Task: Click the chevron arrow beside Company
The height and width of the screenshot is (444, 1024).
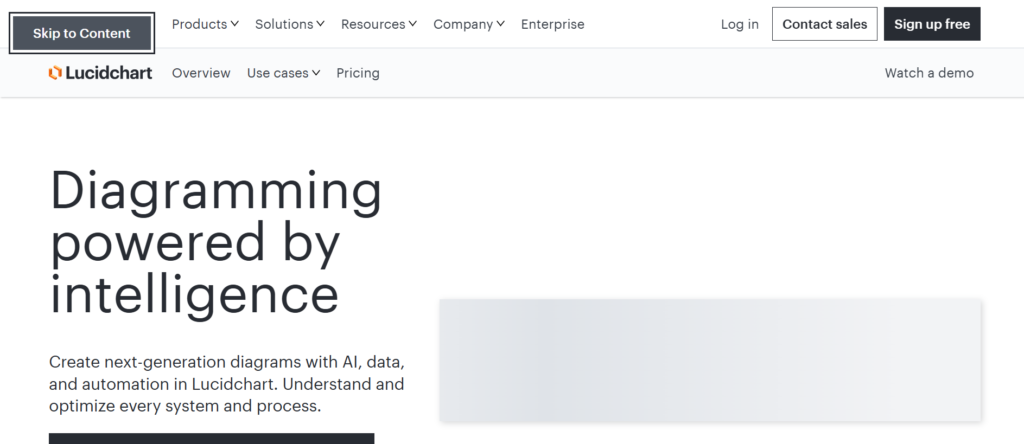Action: tap(500, 24)
